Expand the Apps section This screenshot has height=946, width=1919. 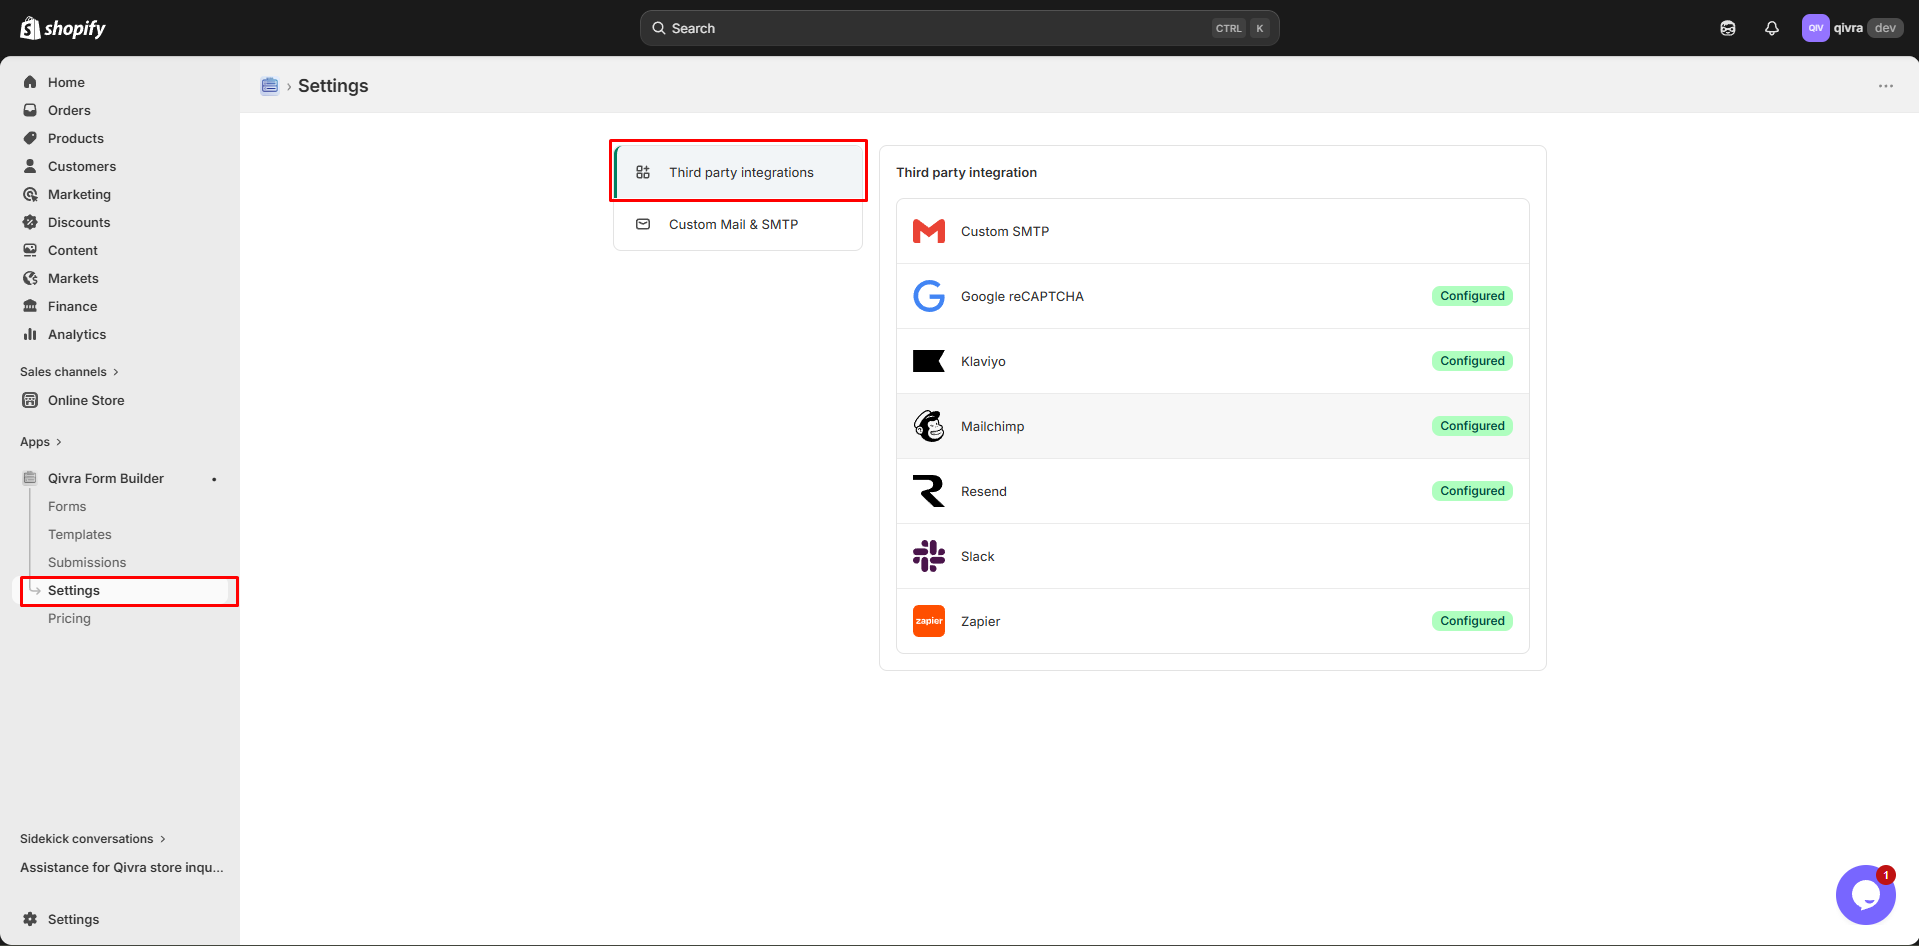(x=41, y=442)
